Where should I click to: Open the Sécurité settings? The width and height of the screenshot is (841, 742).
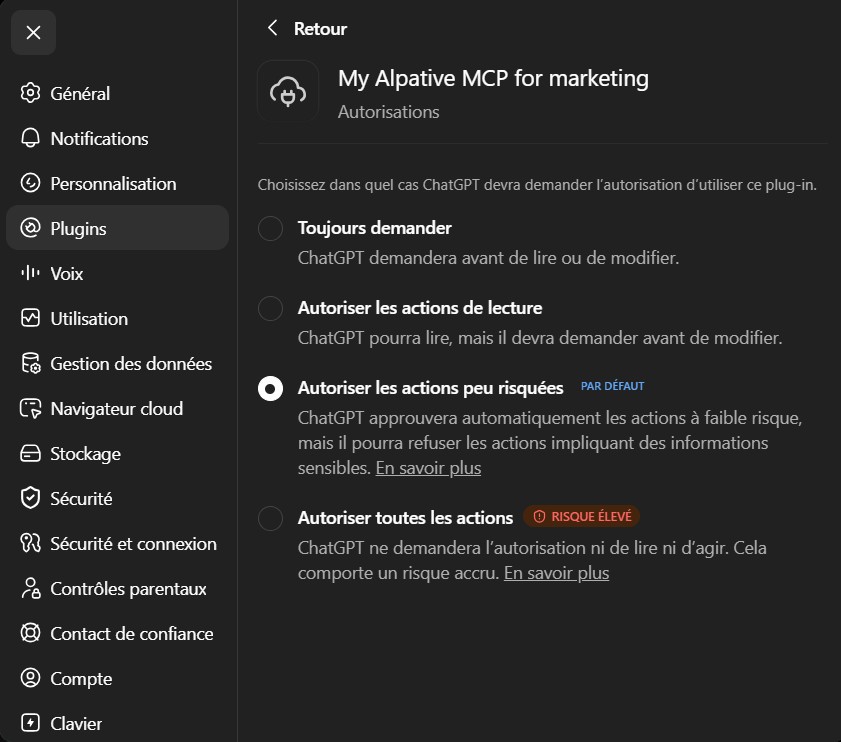pos(117,498)
